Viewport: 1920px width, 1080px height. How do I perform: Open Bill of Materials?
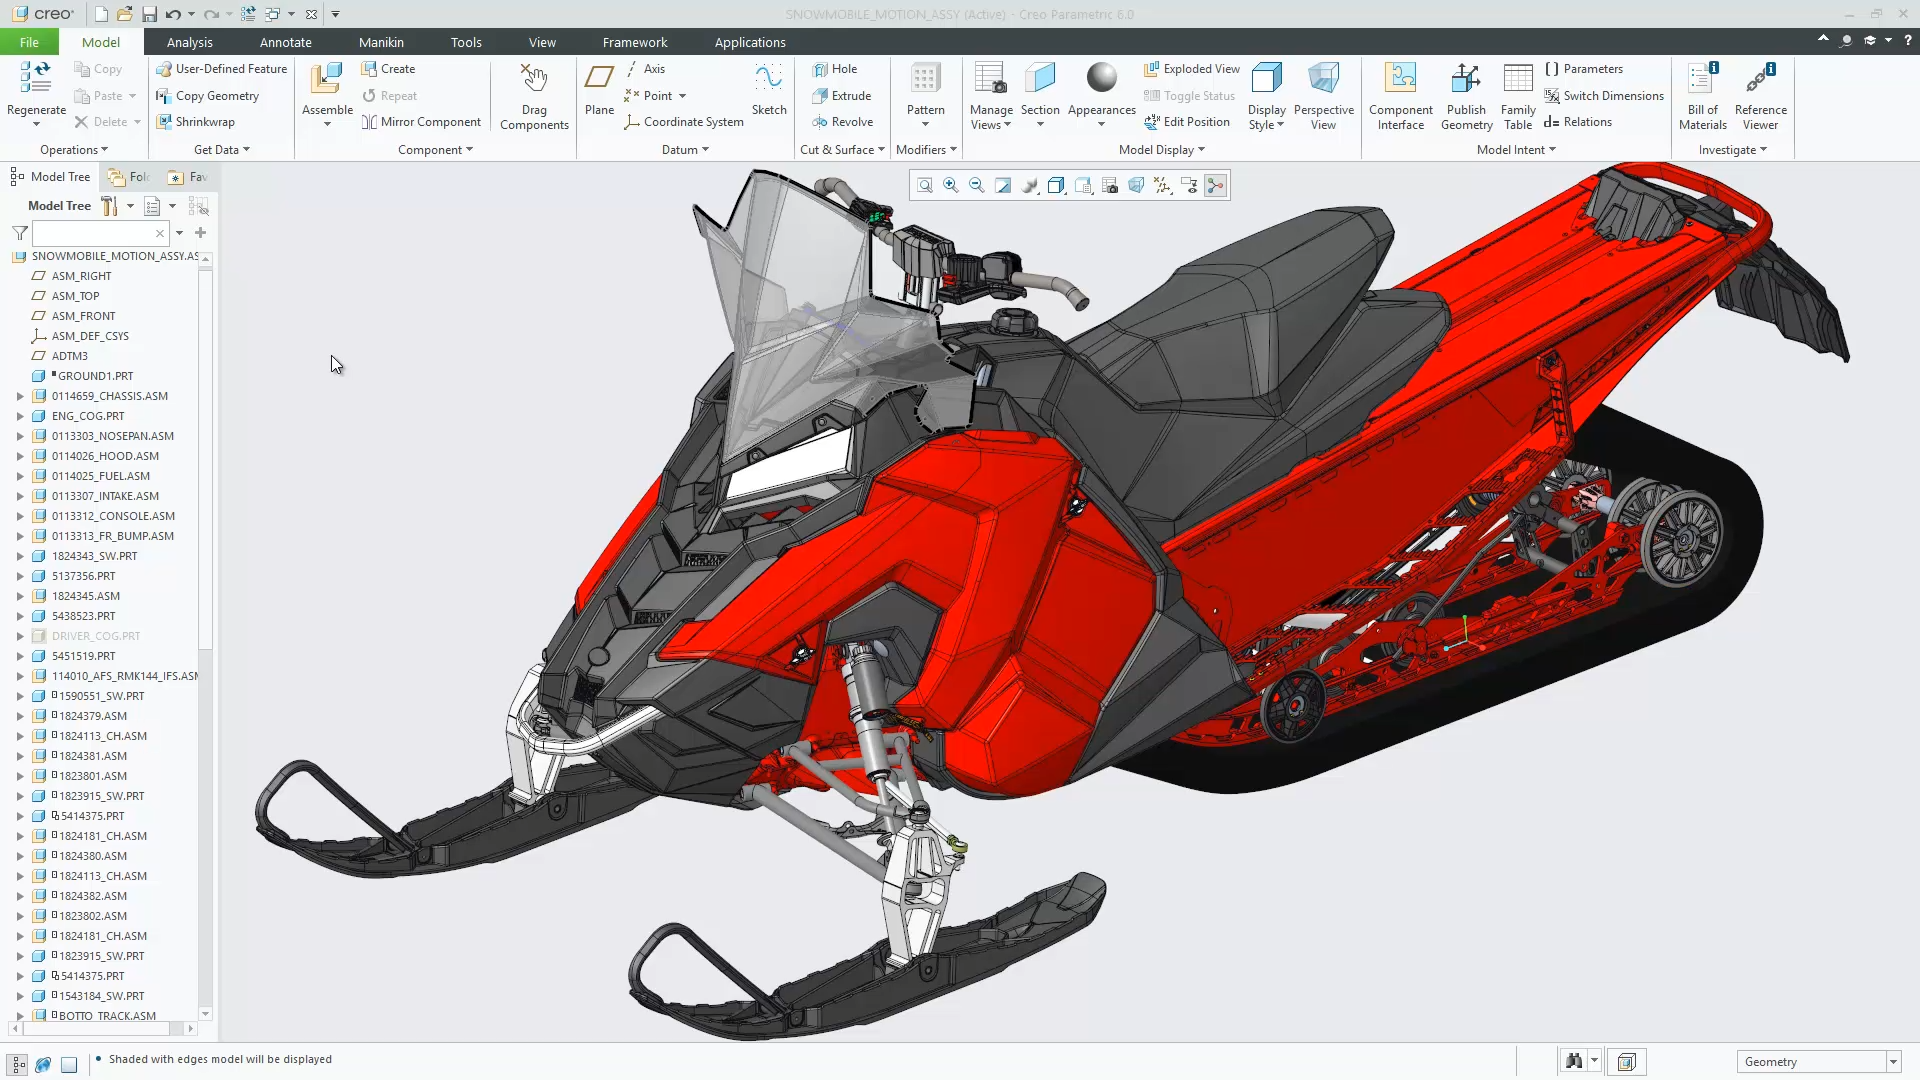point(1702,95)
